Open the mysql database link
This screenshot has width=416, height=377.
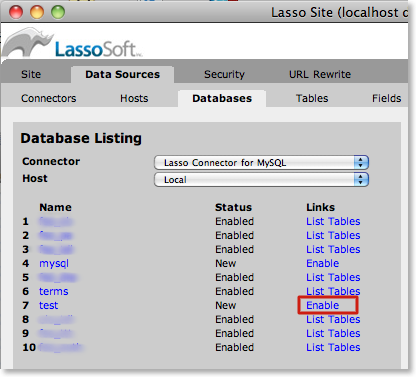click(54, 264)
